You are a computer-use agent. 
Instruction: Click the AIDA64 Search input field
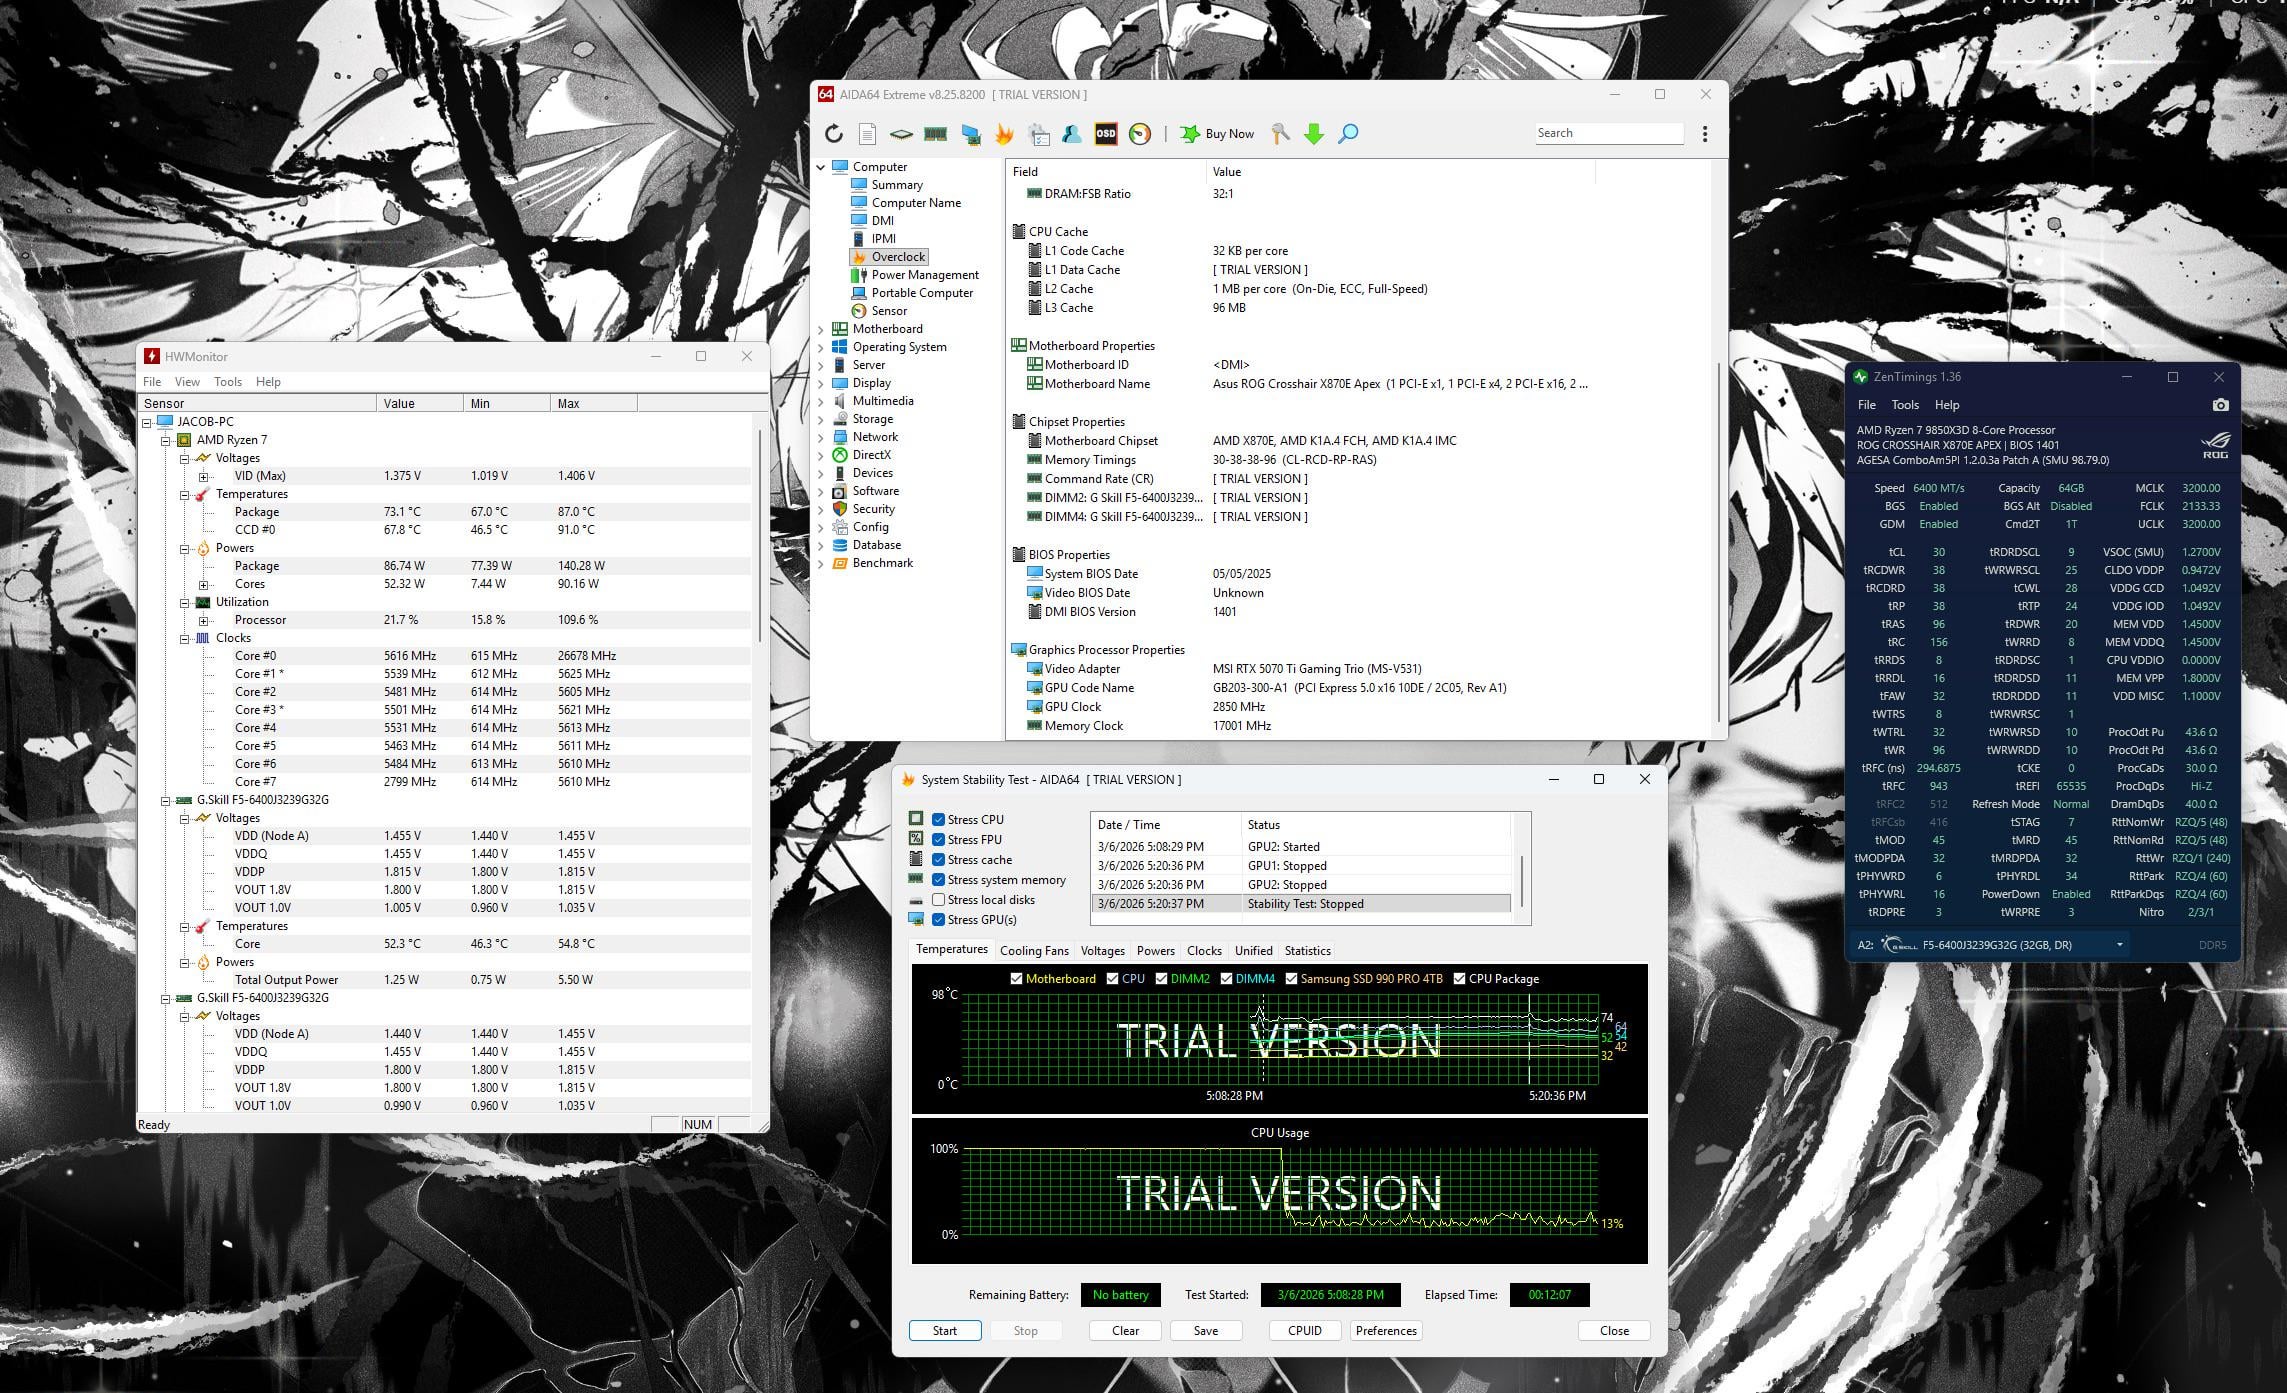[x=1607, y=133]
